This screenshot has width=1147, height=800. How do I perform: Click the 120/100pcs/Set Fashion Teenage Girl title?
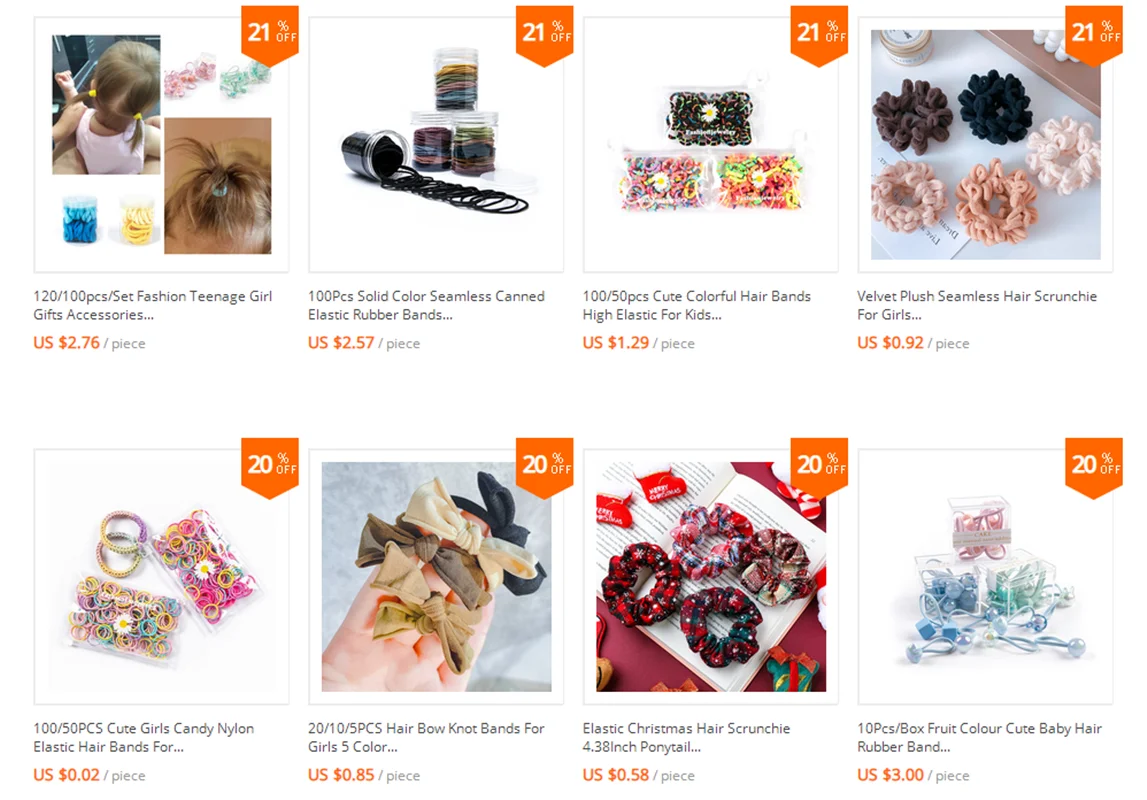(152, 306)
